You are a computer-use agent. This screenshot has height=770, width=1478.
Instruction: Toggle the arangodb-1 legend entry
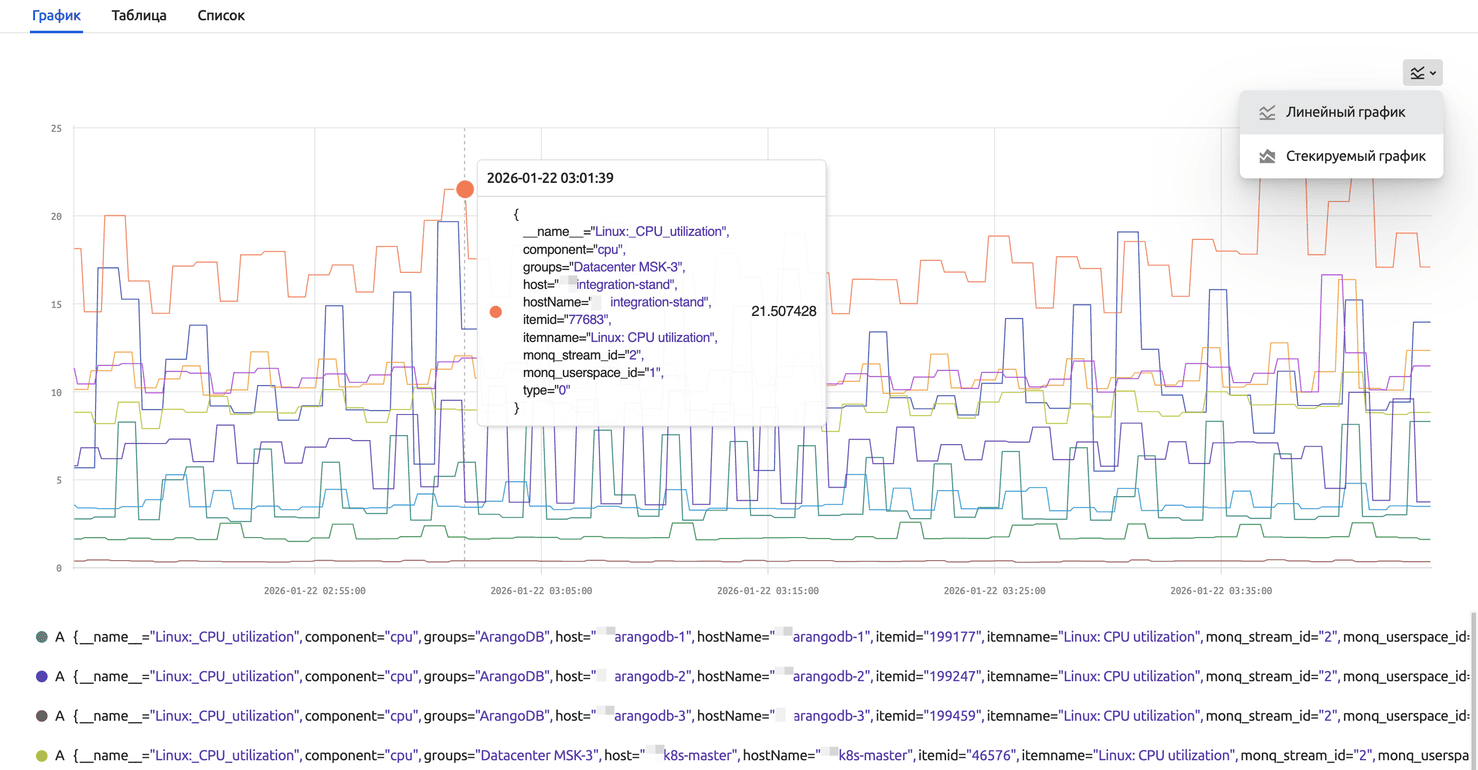pos(600,637)
